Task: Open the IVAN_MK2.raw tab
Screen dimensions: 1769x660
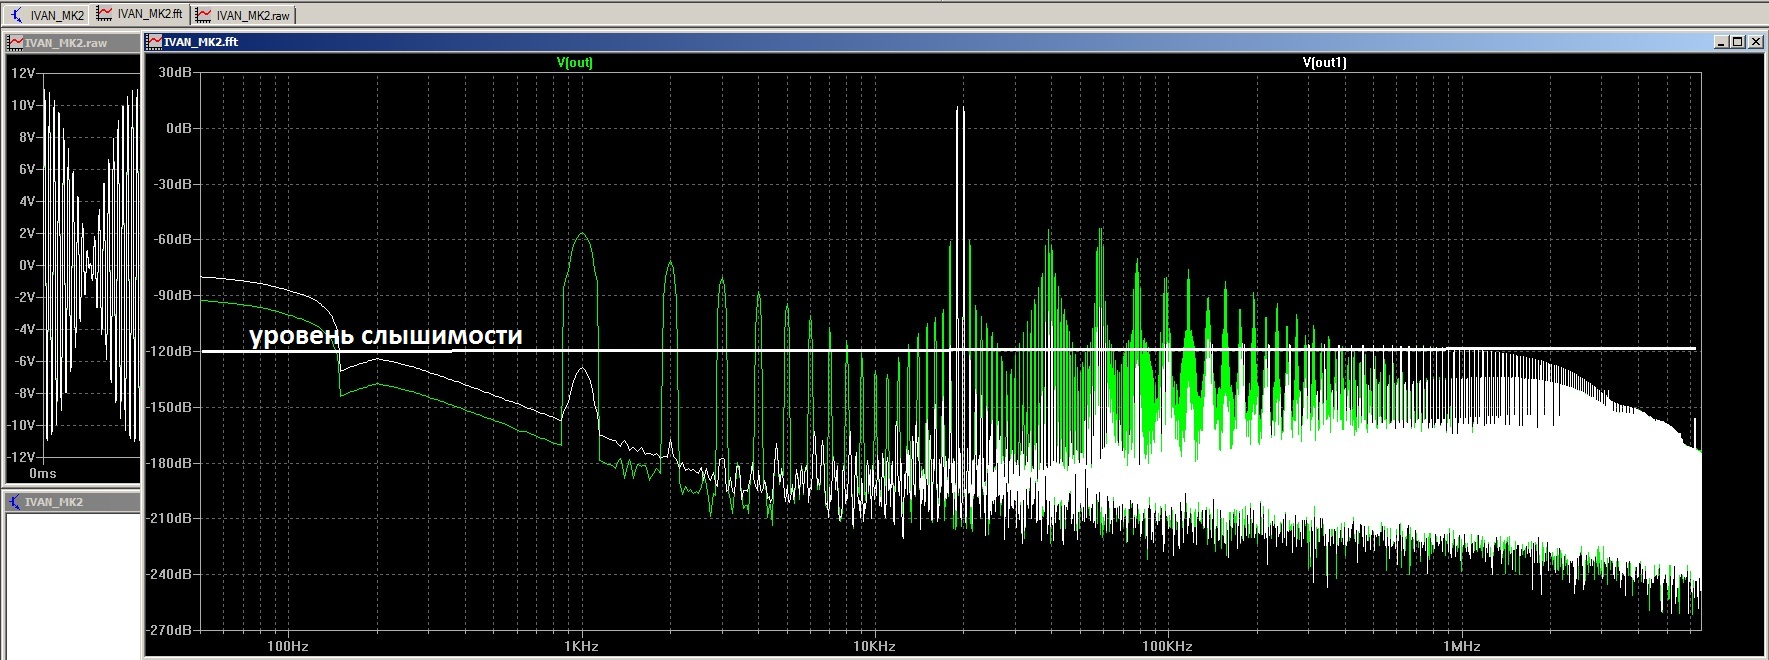Action: point(243,15)
